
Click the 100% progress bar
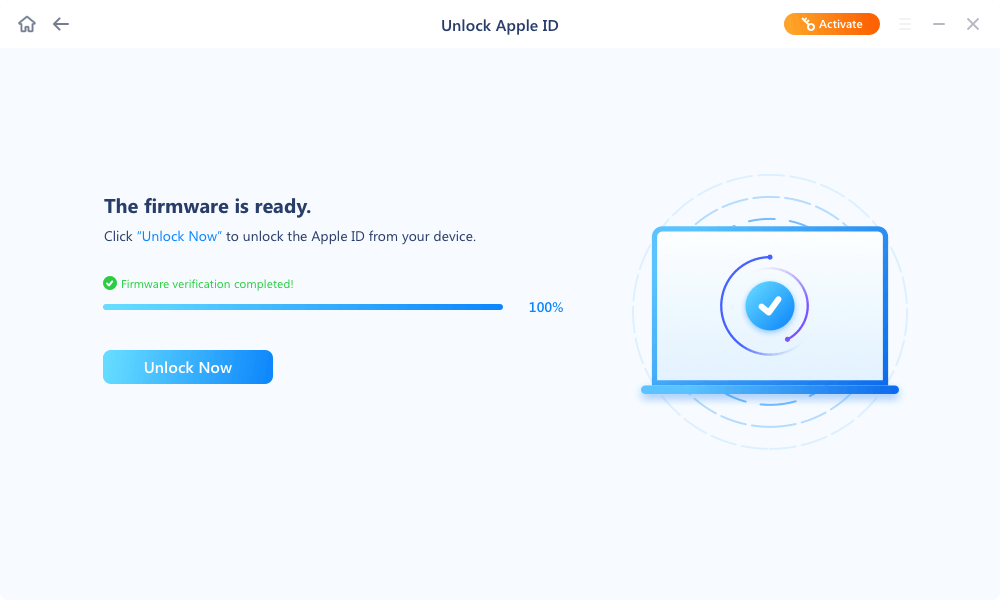click(303, 307)
